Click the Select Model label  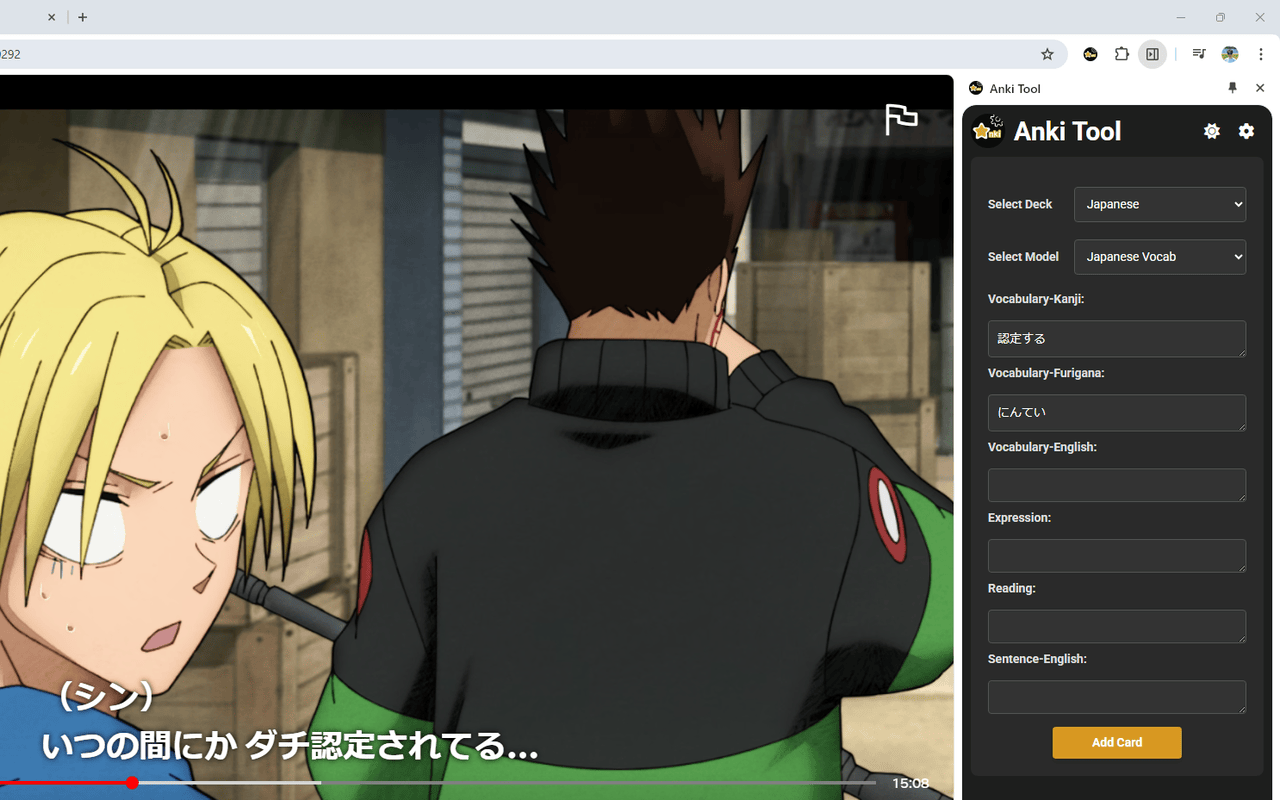(x=1023, y=257)
